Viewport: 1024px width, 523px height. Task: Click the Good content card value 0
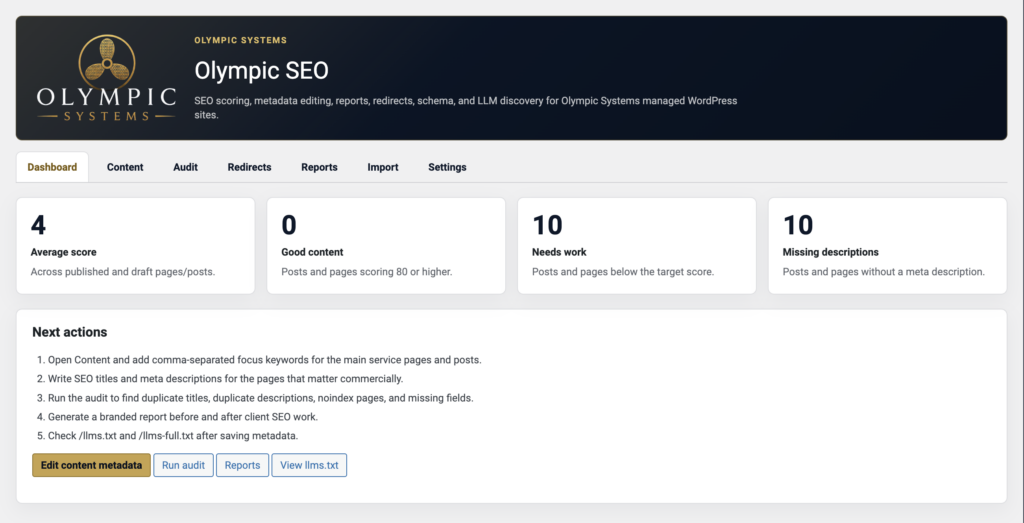289,225
